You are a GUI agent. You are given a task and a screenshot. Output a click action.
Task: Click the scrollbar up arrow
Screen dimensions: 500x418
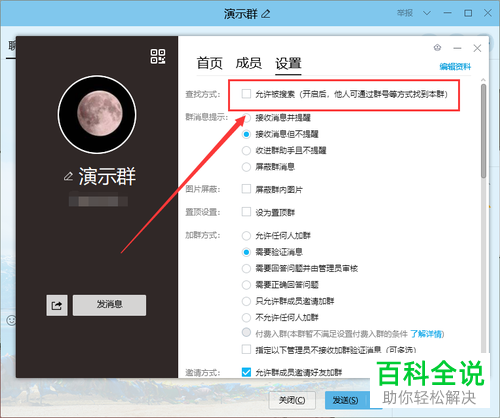click(483, 80)
